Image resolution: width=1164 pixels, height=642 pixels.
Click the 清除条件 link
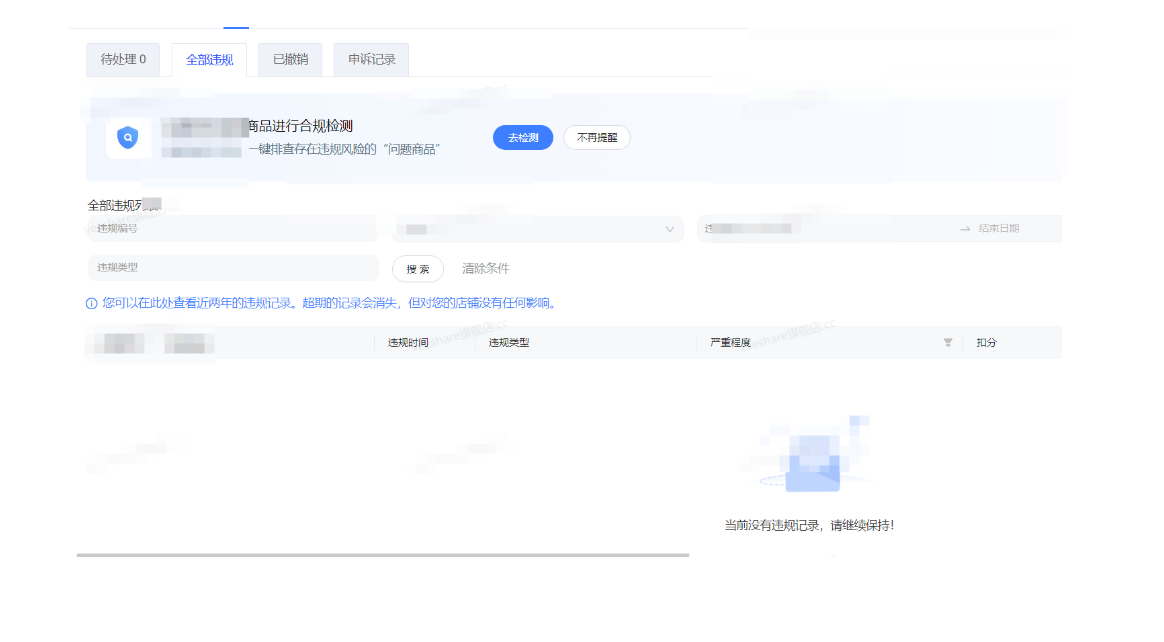(x=485, y=269)
